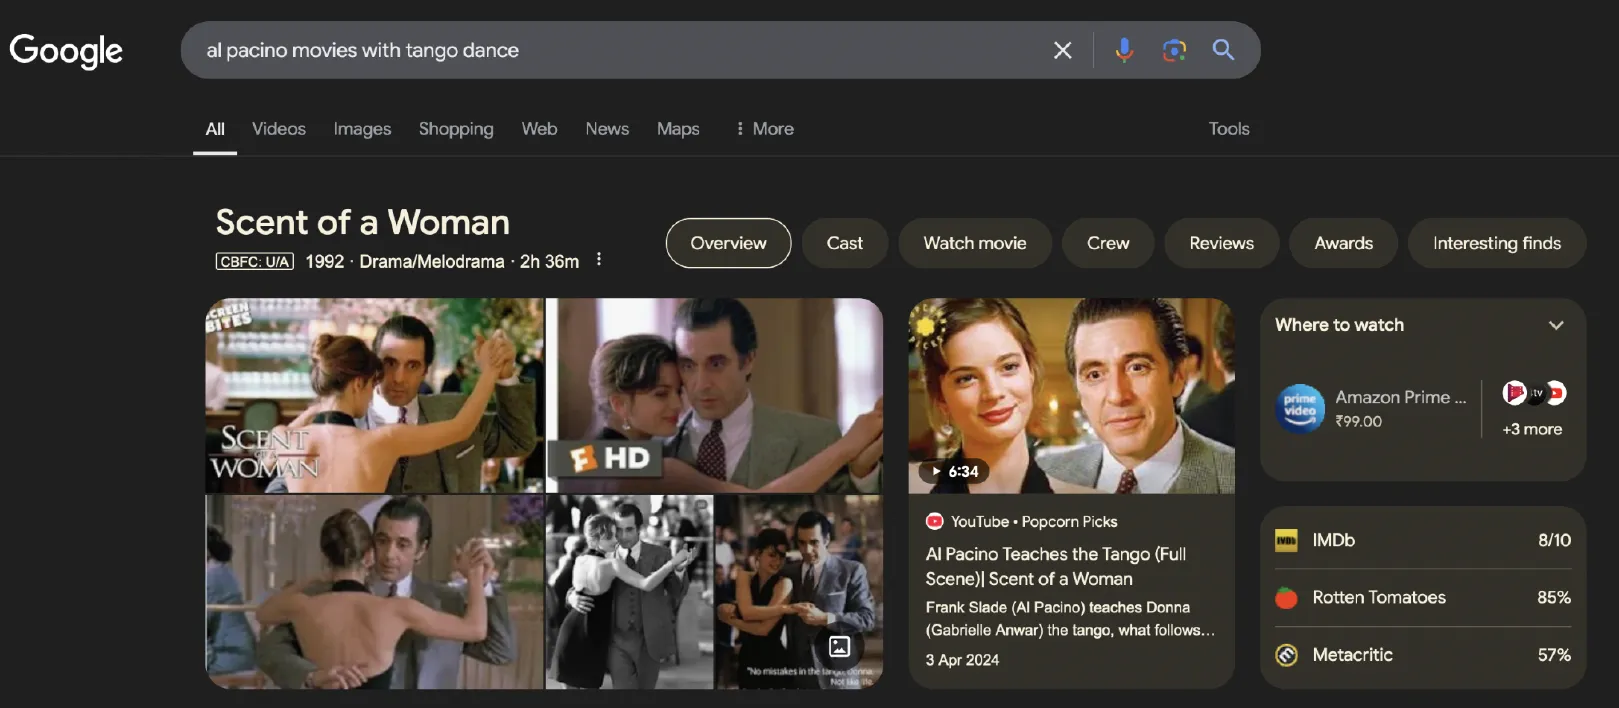This screenshot has height=708, width=1619.
Task: Click the magnifying glass search button
Action: [x=1223, y=50]
